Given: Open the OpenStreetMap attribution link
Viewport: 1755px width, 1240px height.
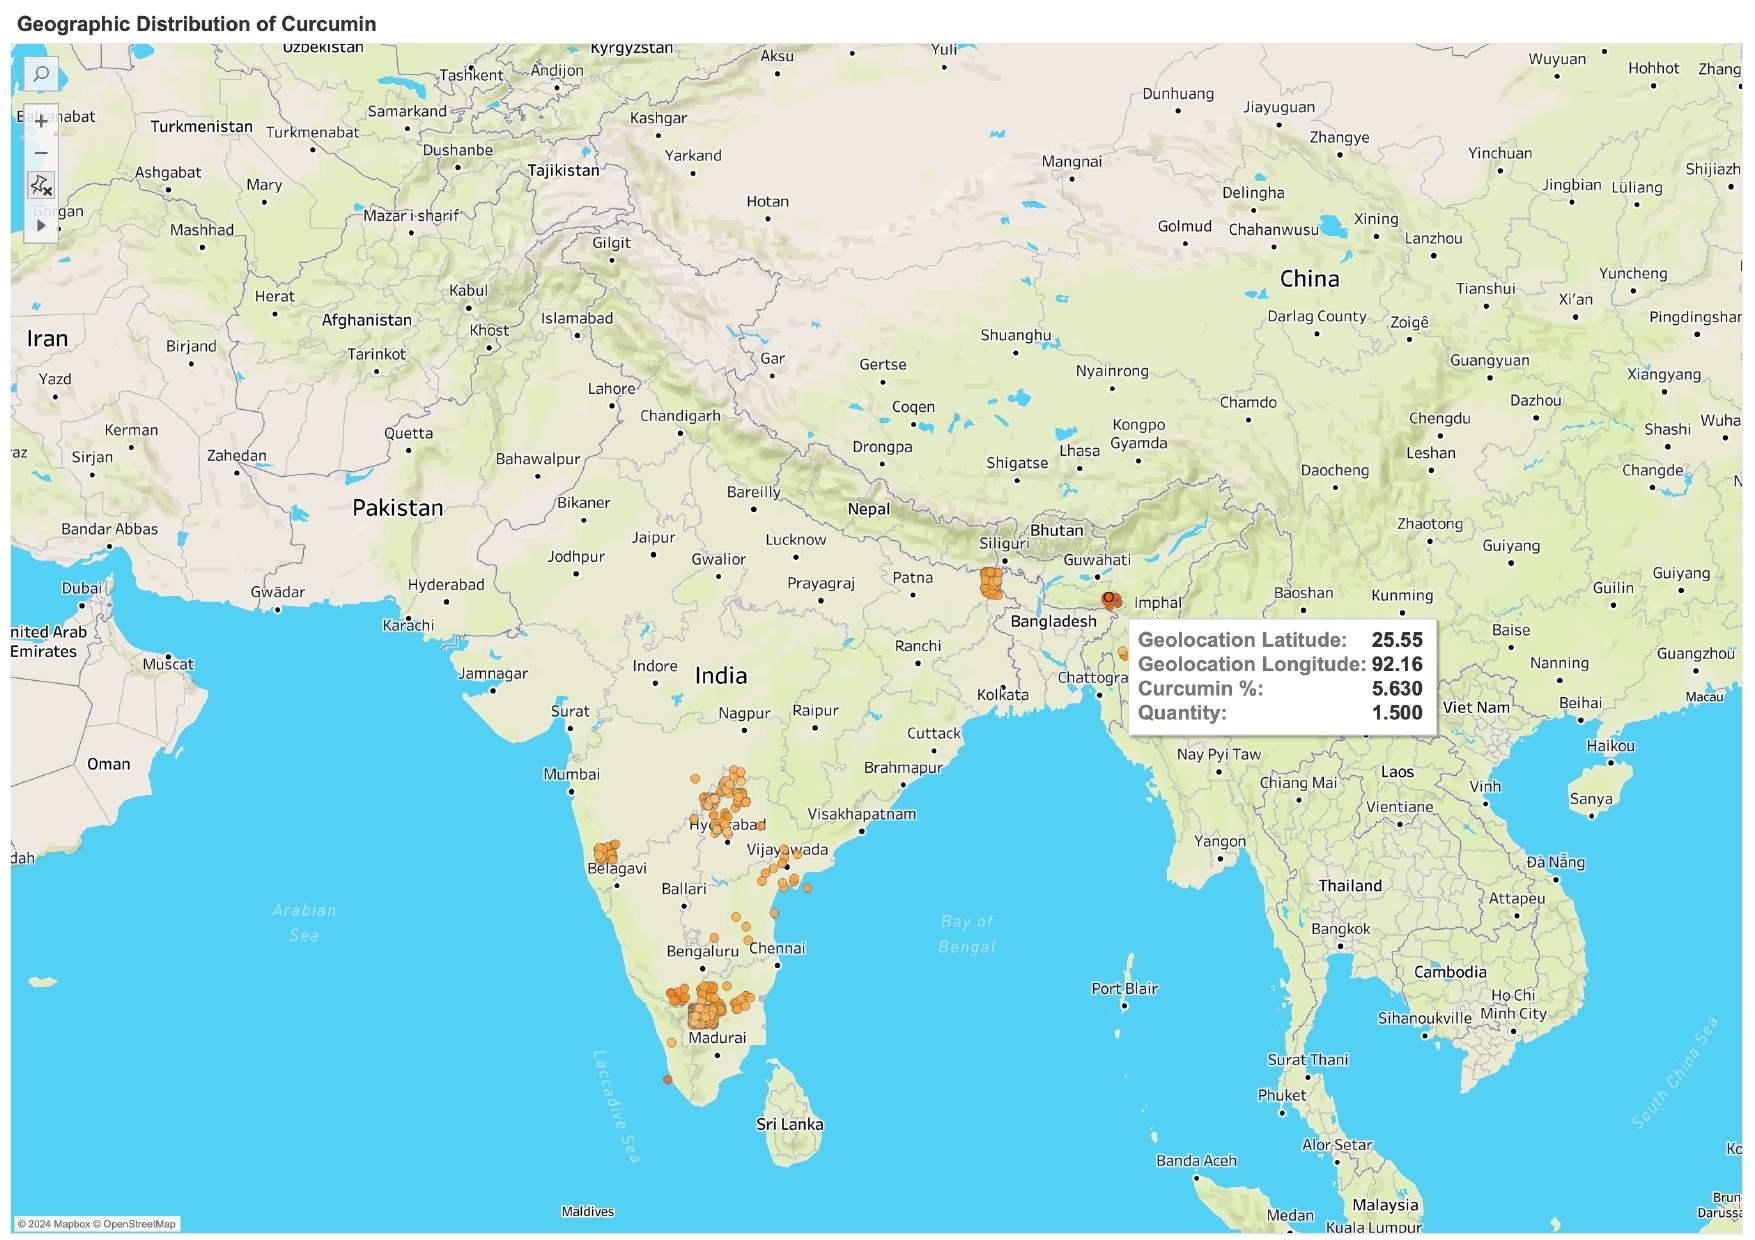Looking at the screenshot, I should (139, 1224).
